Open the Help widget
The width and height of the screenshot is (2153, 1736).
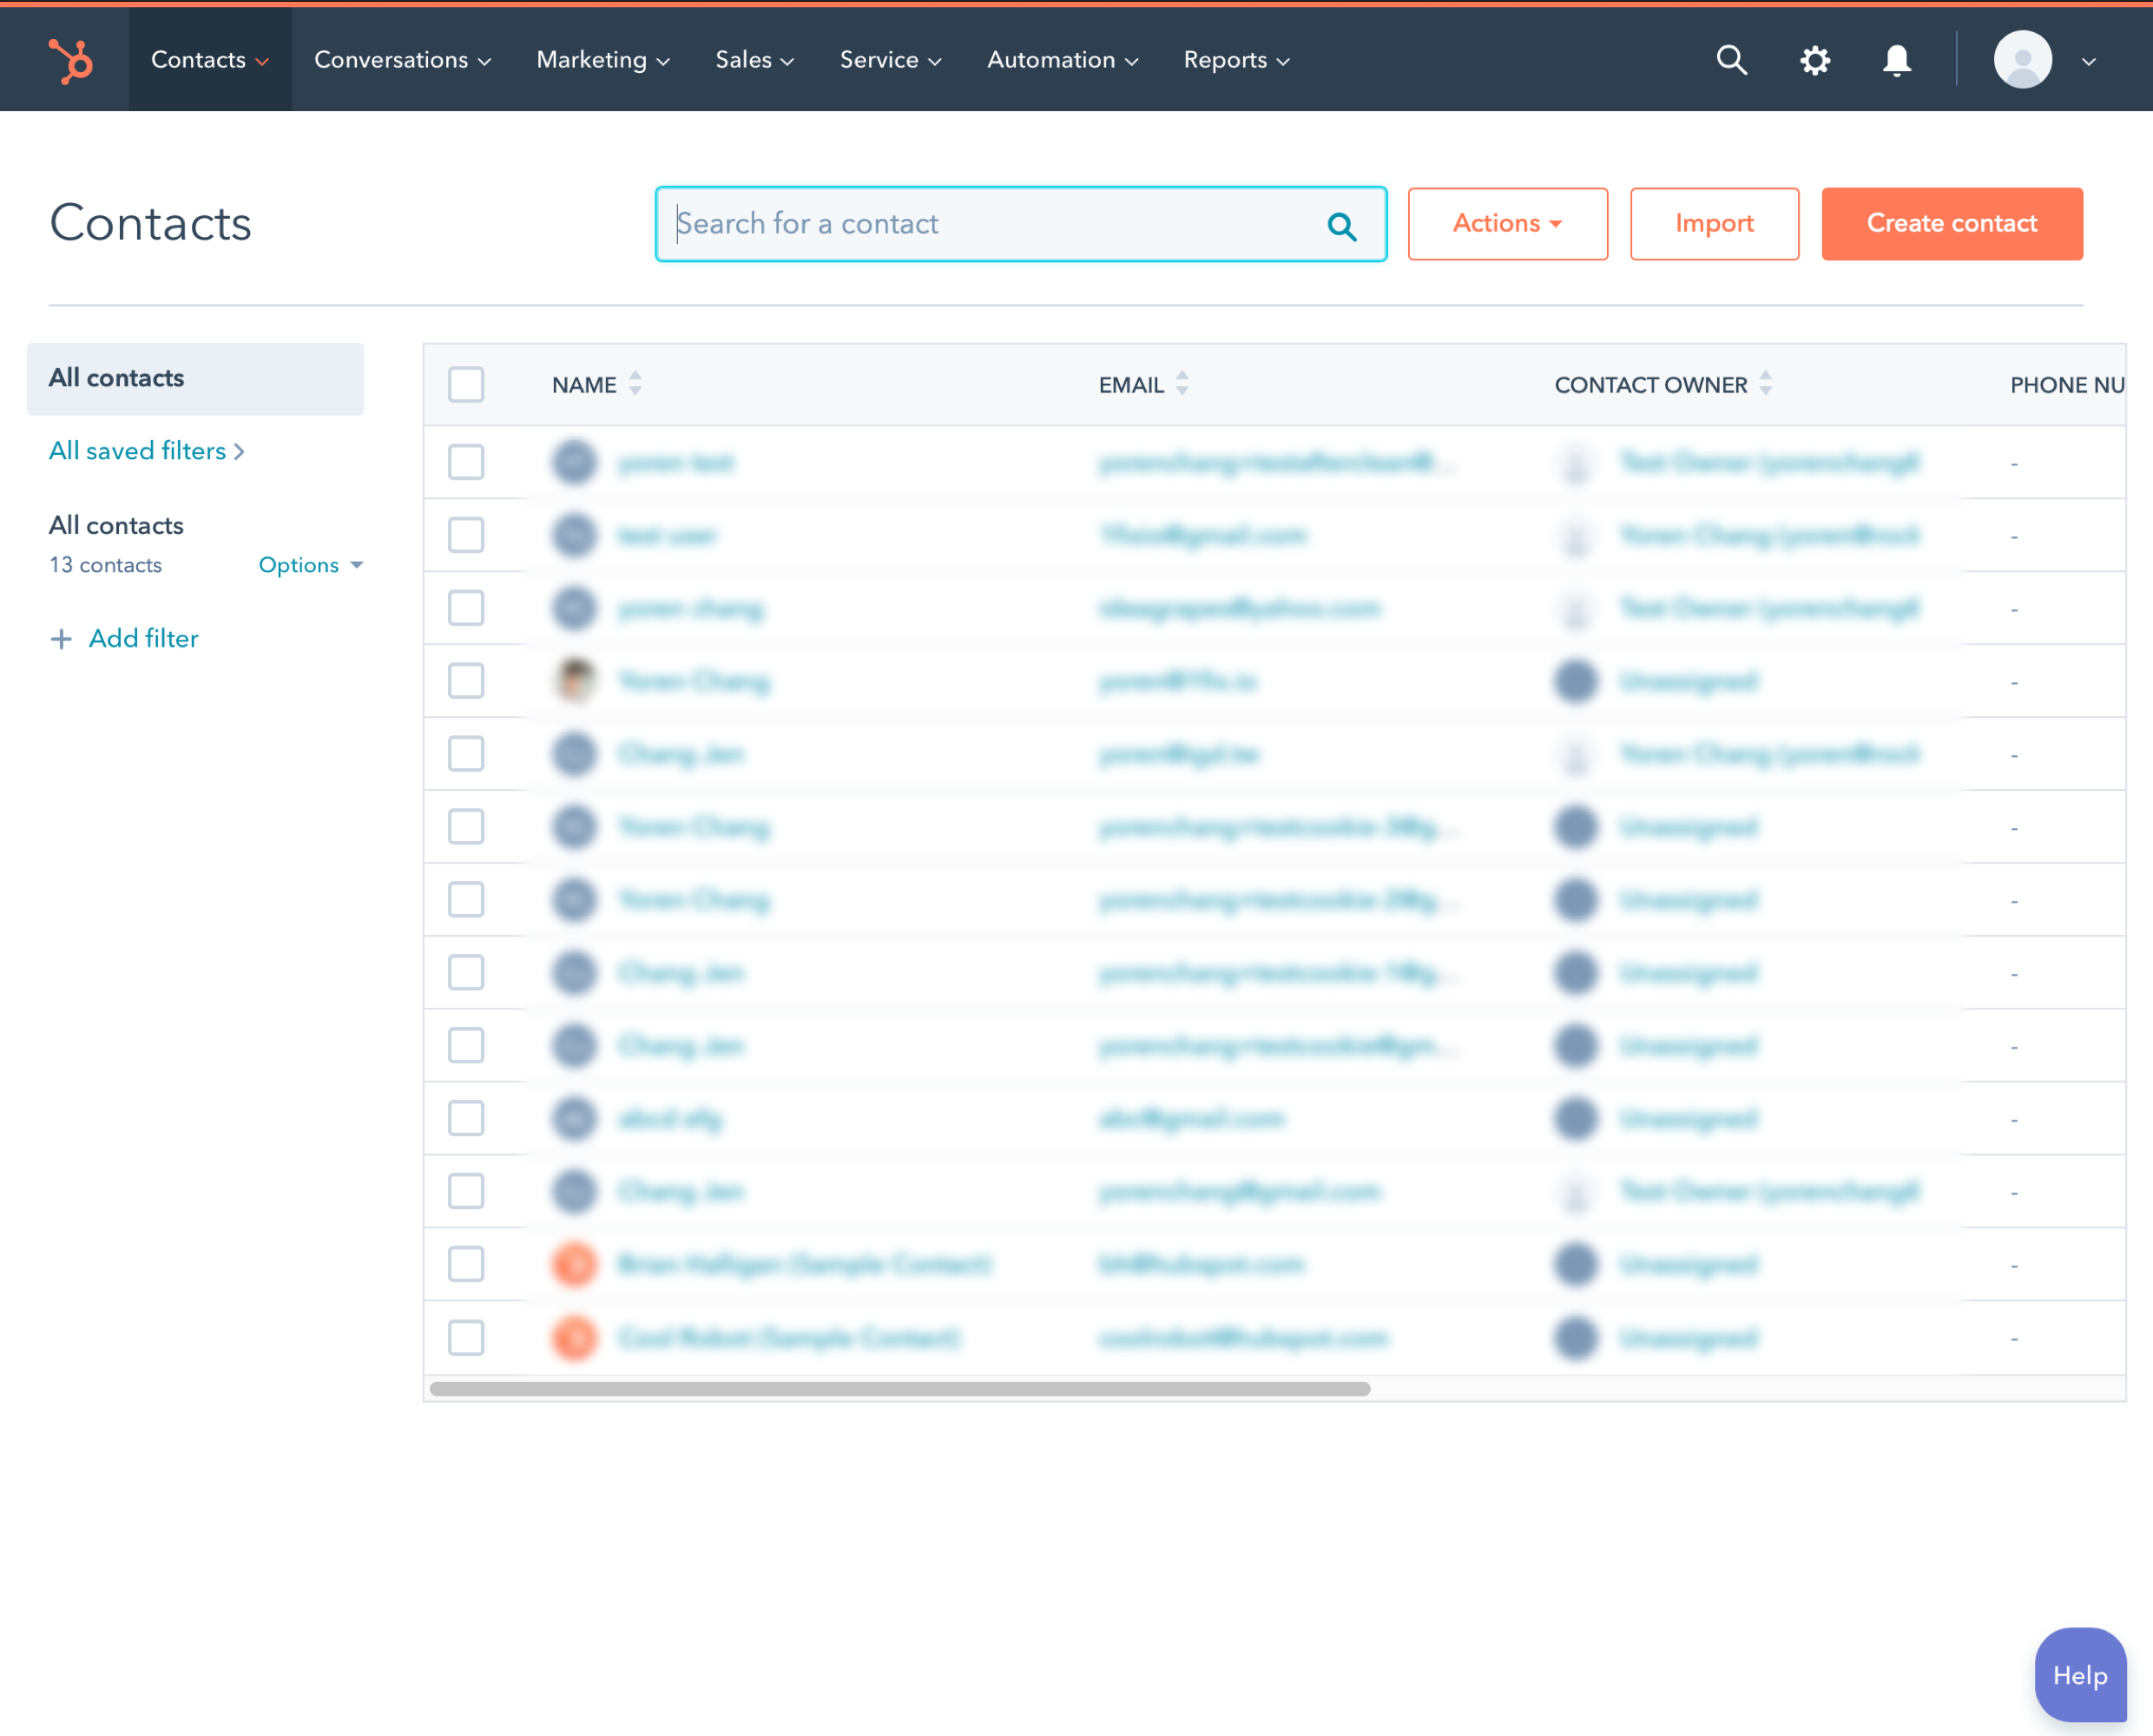point(2080,1675)
